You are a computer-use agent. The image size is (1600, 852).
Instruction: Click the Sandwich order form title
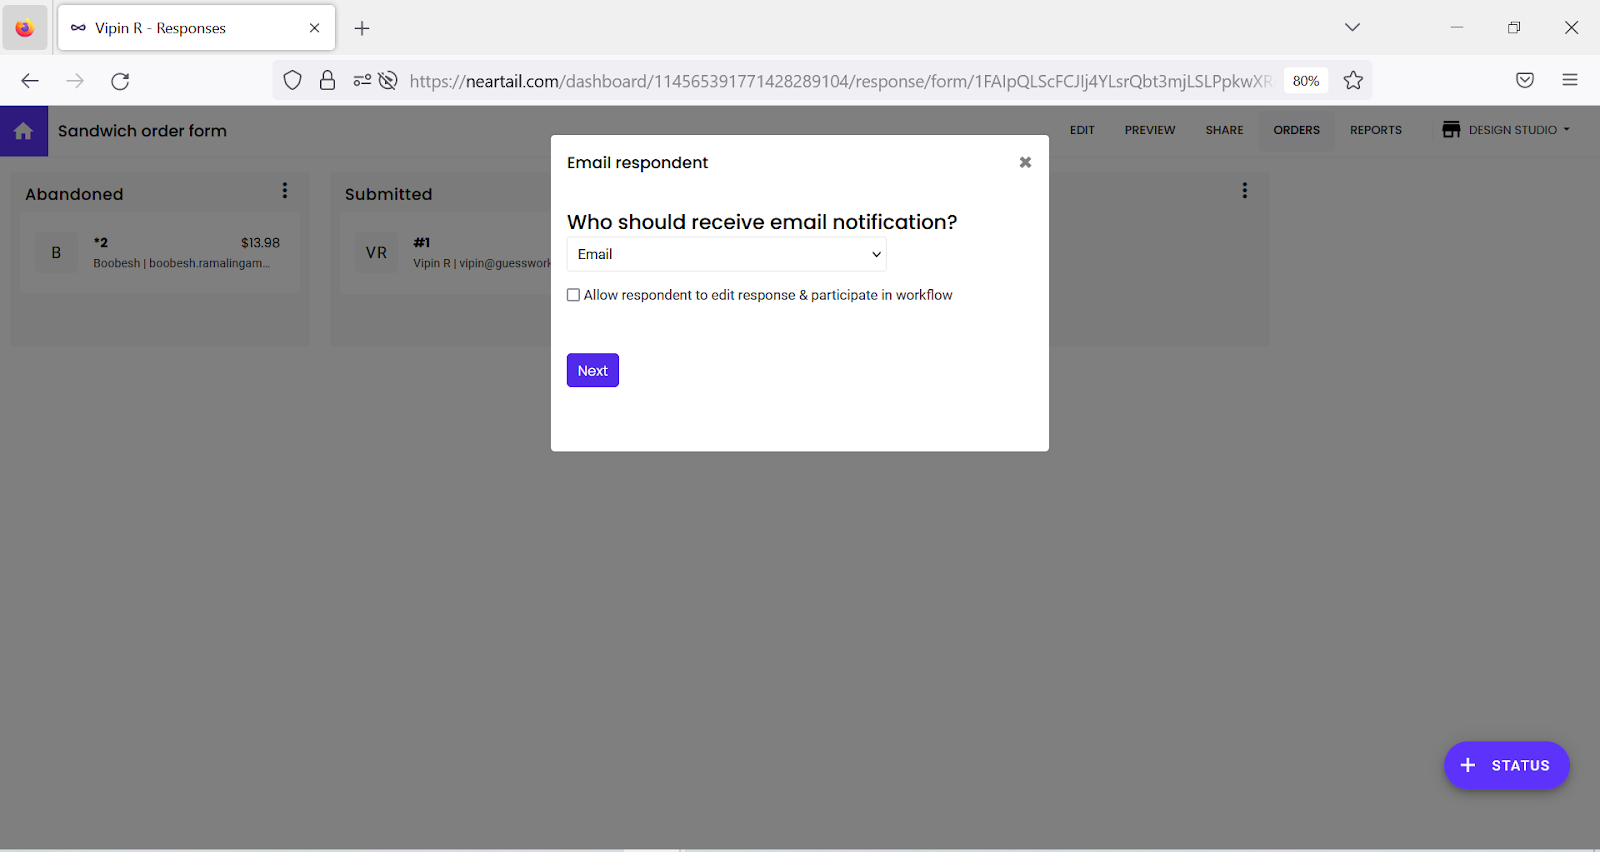pos(142,131)
